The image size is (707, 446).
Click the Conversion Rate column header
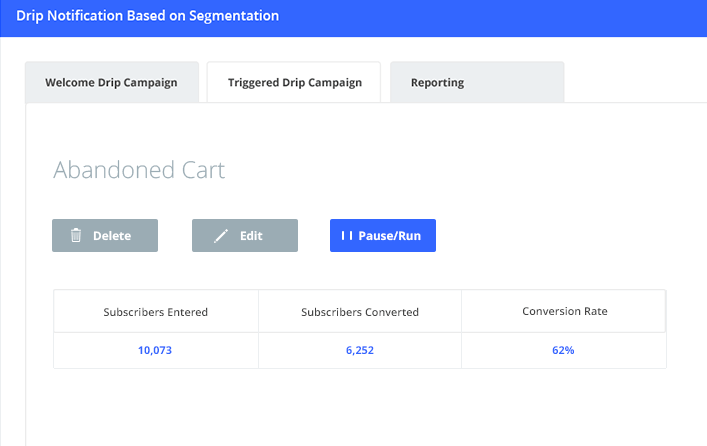564,312
